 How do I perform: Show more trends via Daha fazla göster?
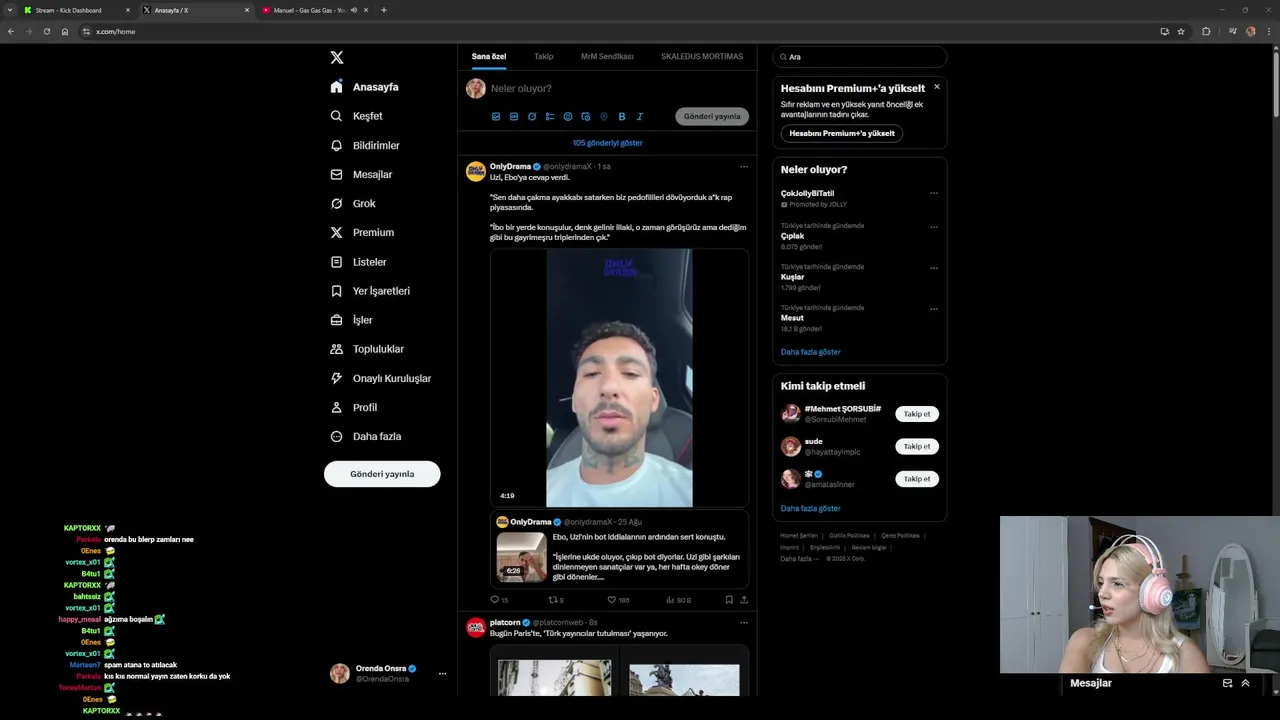click(x=810, y=352)
